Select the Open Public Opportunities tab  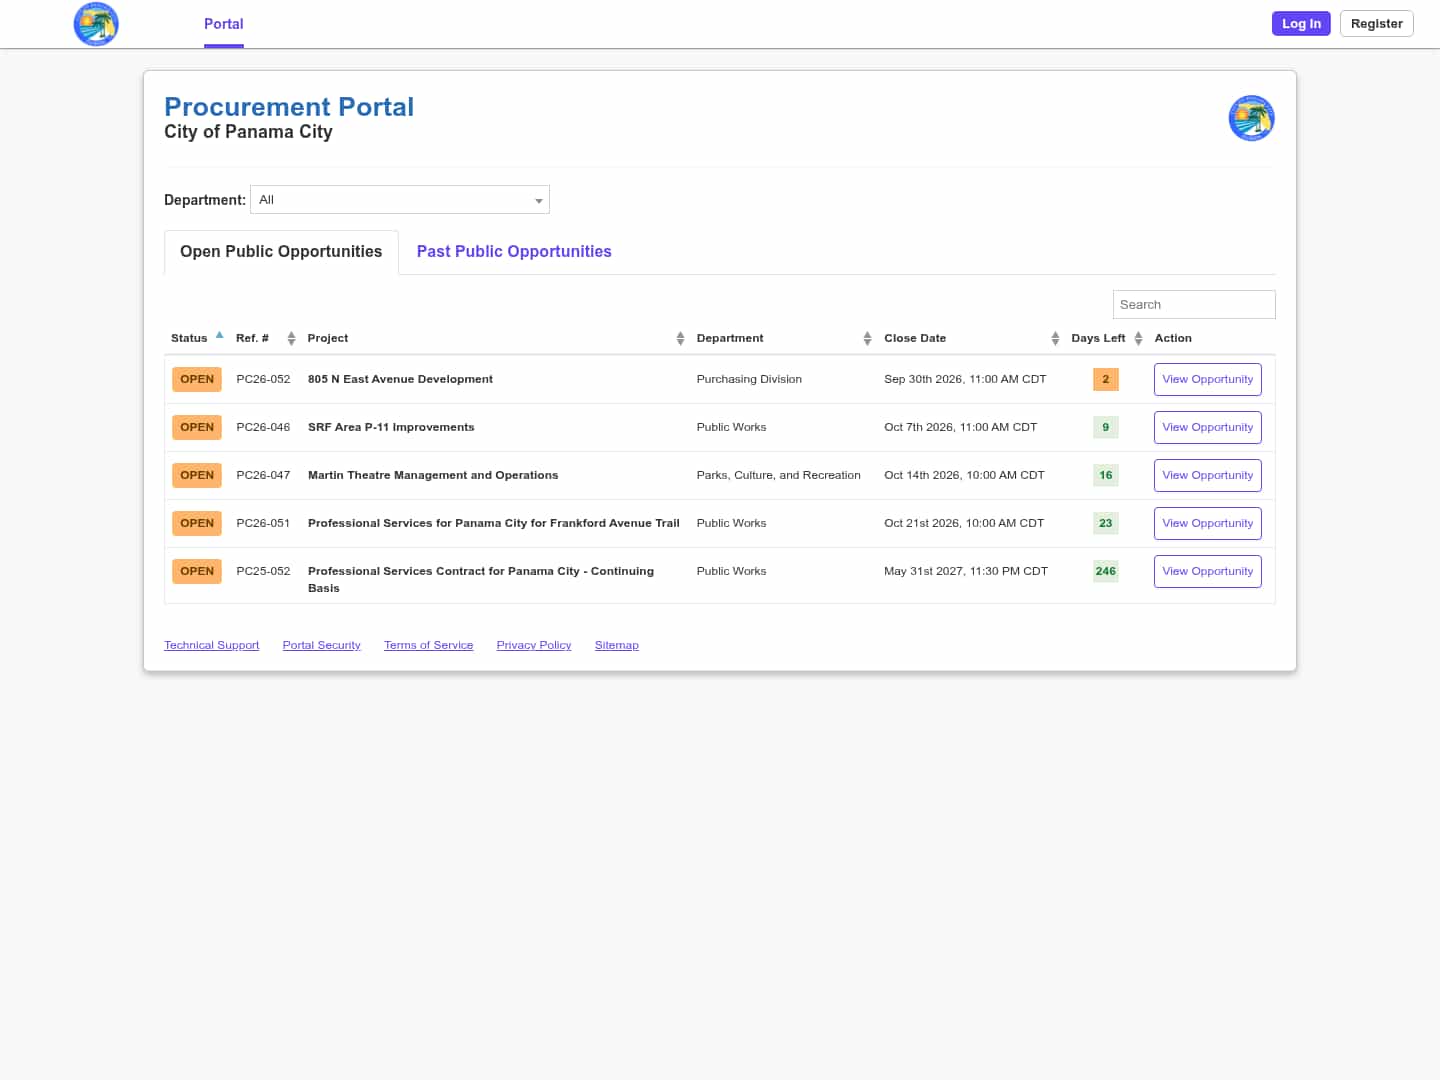point(281,252)
